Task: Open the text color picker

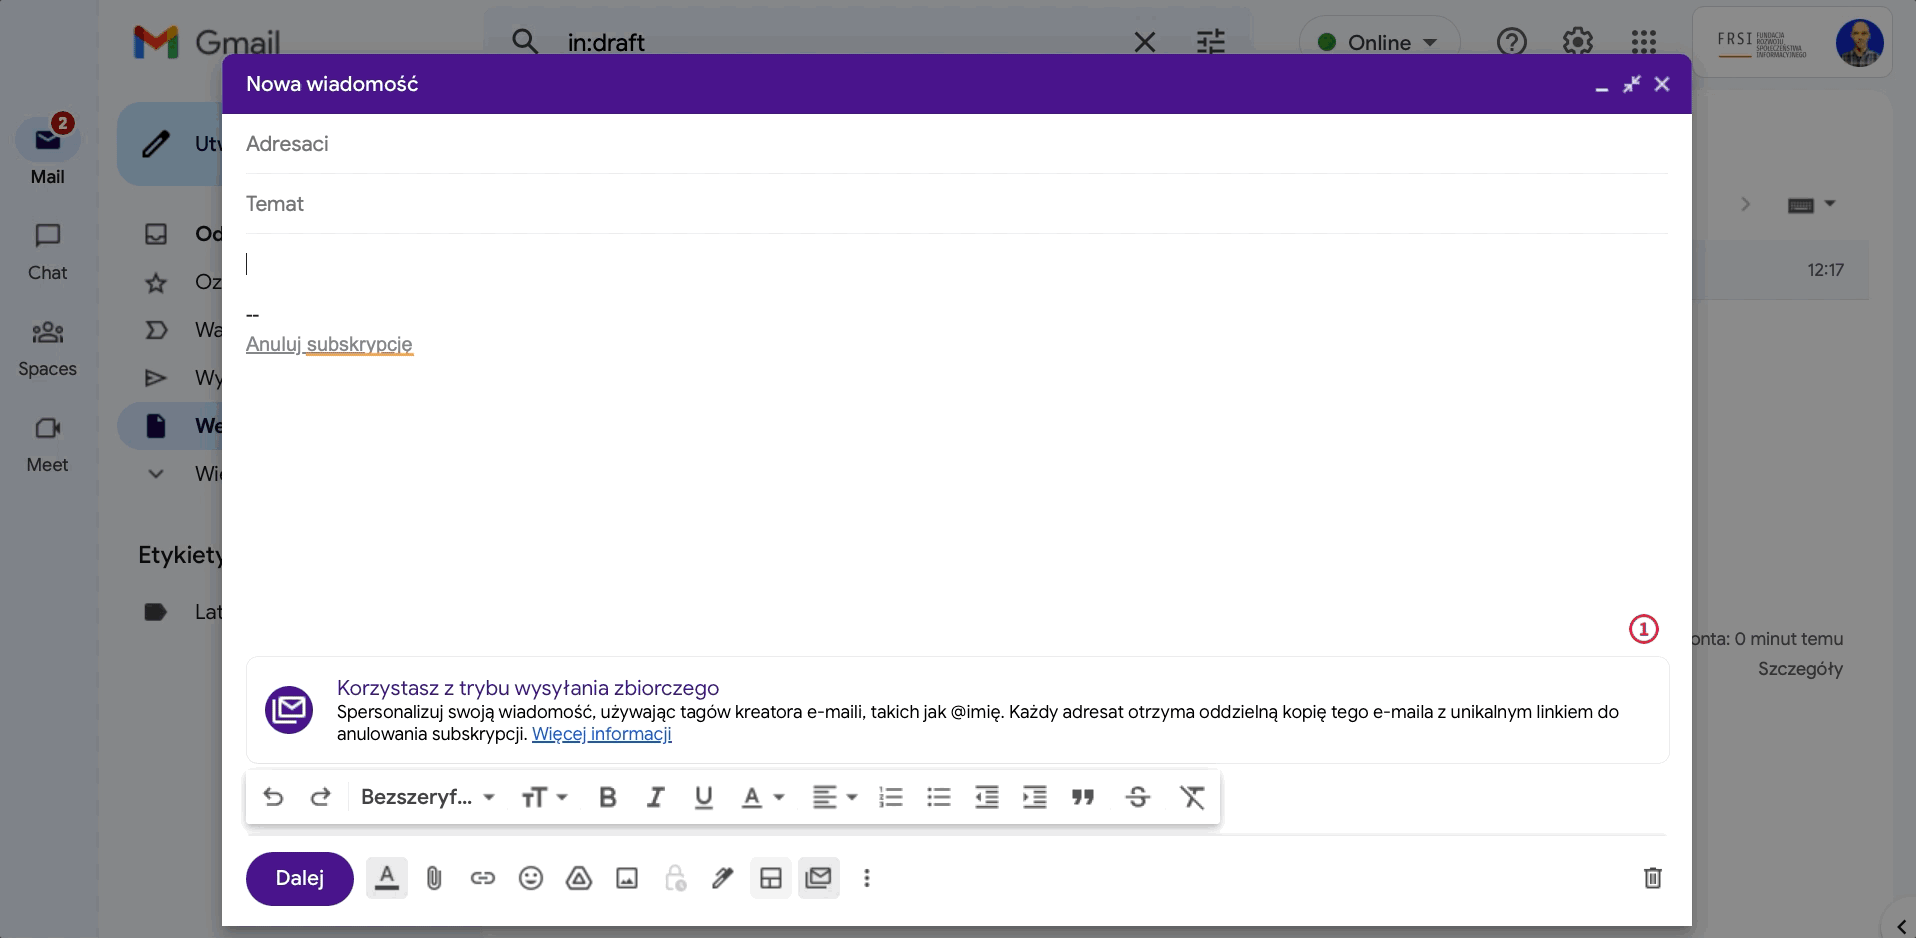Action: click(x=762, y=797)
